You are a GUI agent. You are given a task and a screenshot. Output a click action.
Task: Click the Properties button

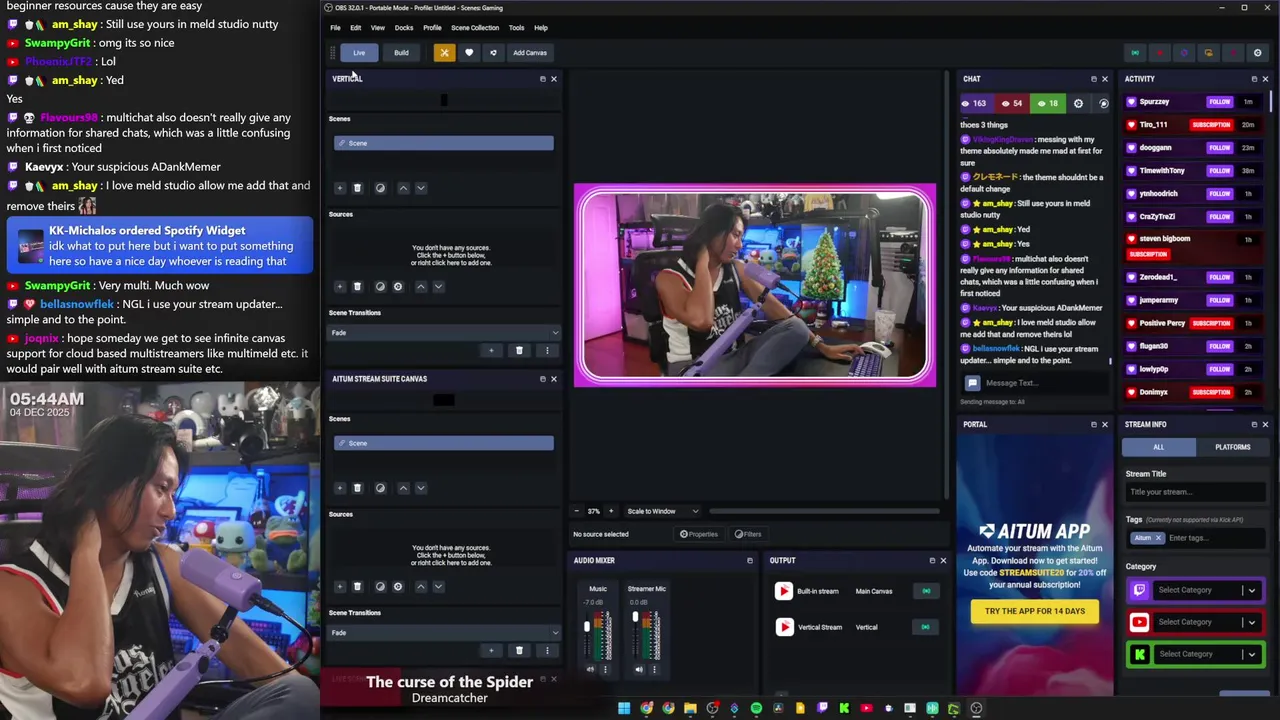coord(699,534)
